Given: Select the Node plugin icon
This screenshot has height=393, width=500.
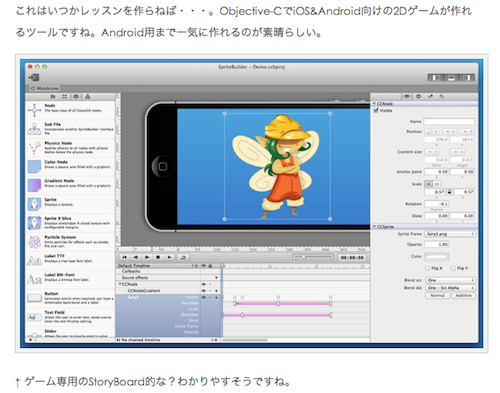Looking at the screenshot, I should coord(34,110).
